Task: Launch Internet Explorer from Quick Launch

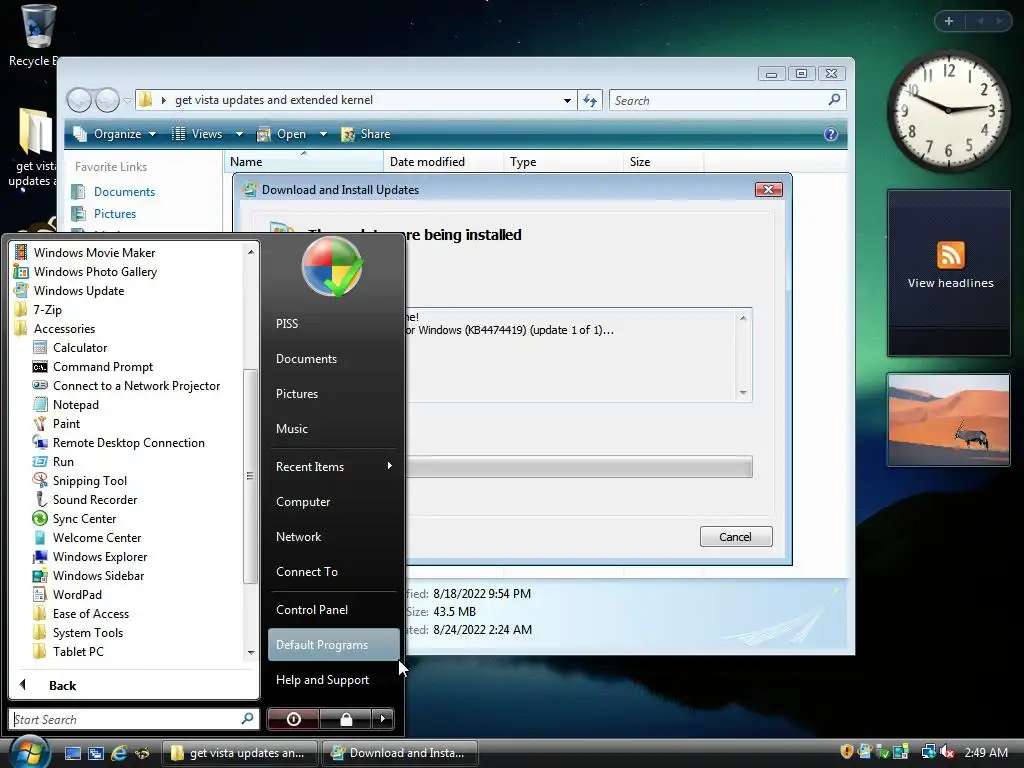Action: (118, 753)
